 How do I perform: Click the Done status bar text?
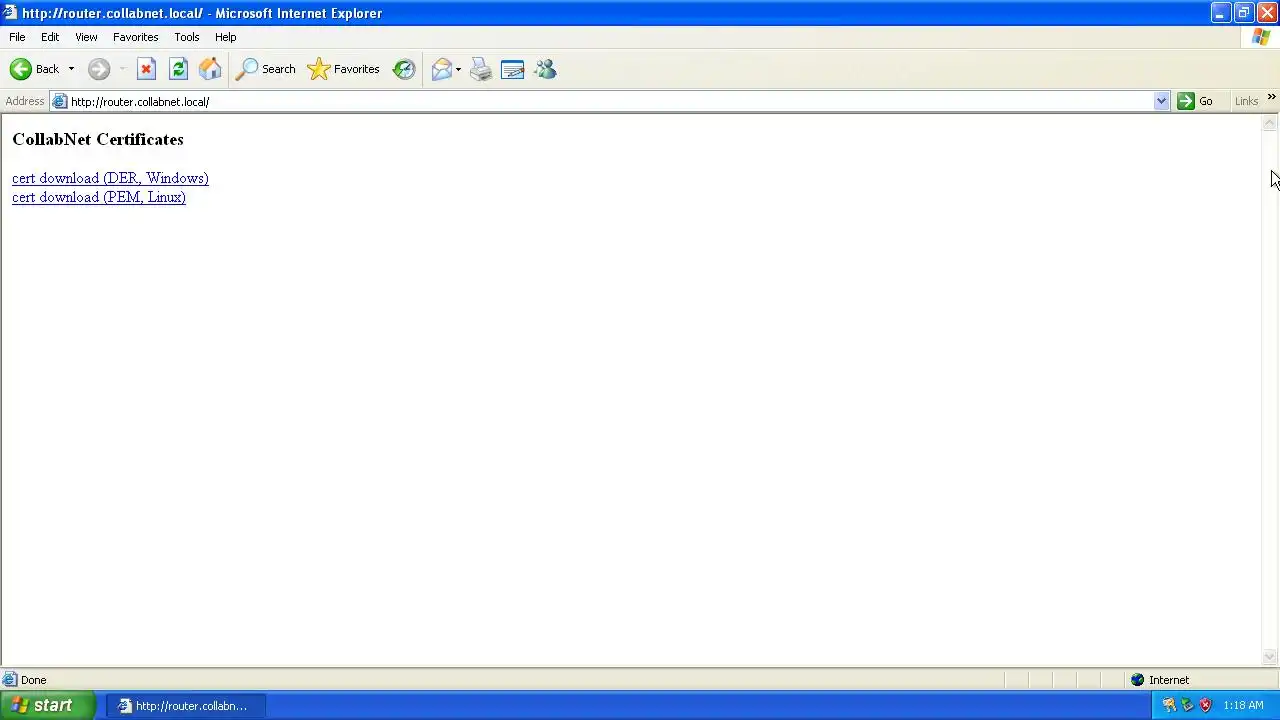(x=33, y=680)
